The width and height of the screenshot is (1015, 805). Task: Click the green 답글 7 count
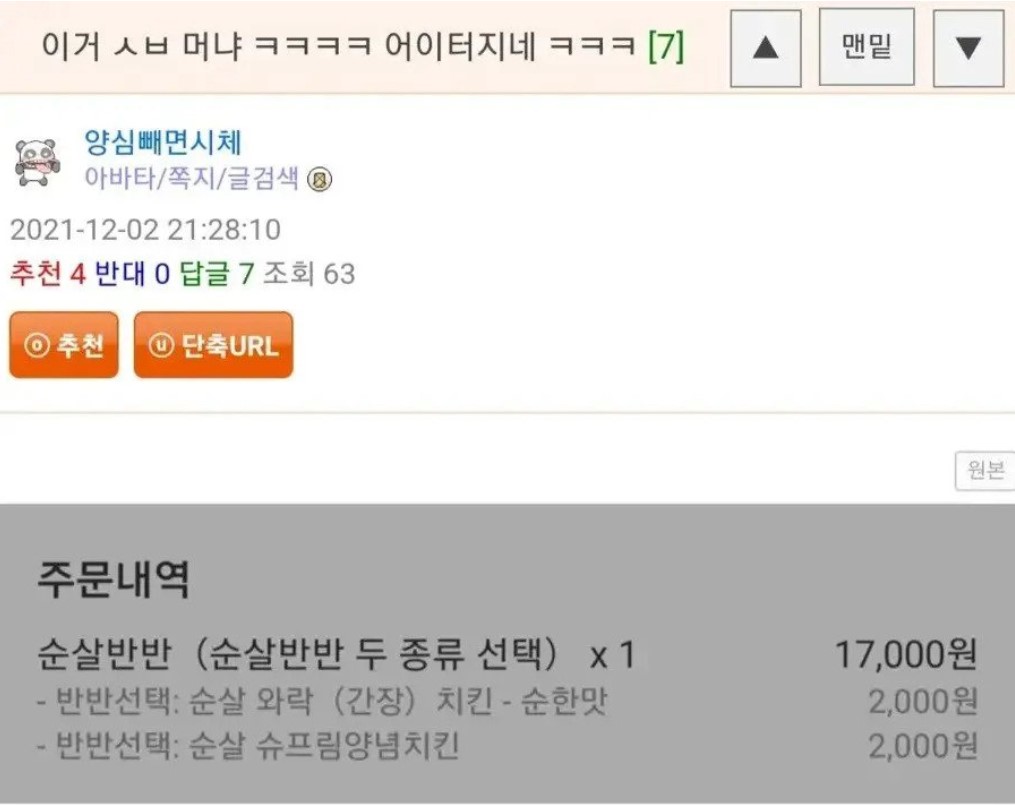point(217,273)
